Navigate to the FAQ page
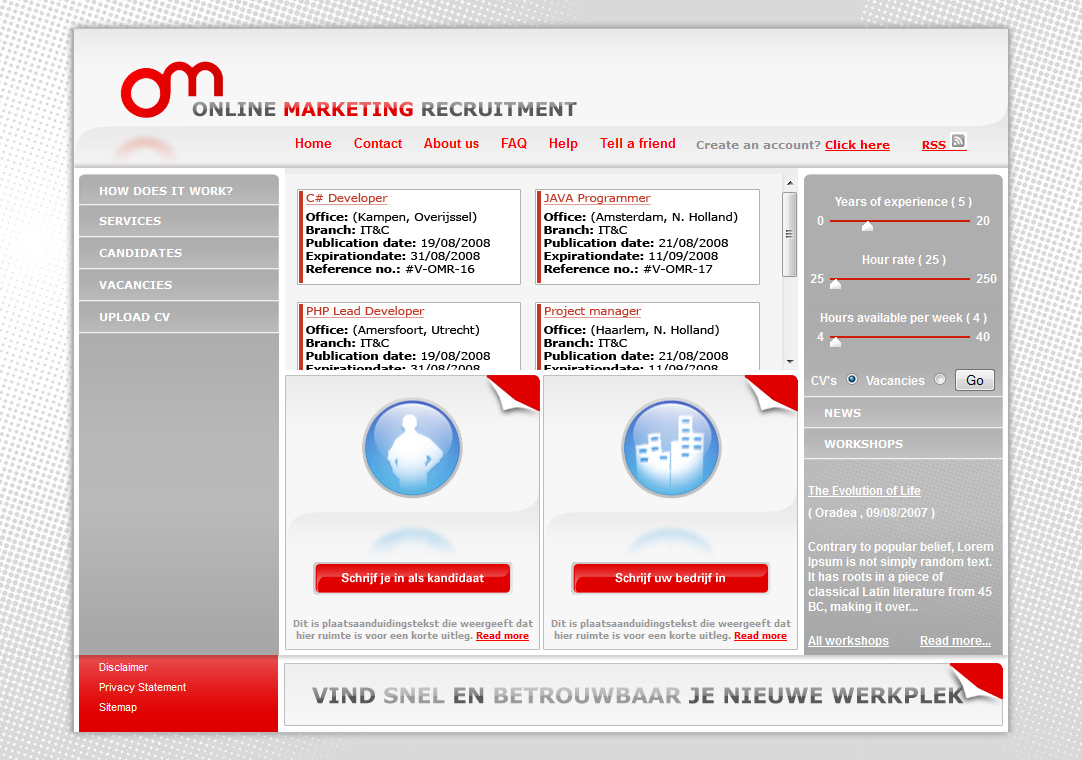 (513, 143)
